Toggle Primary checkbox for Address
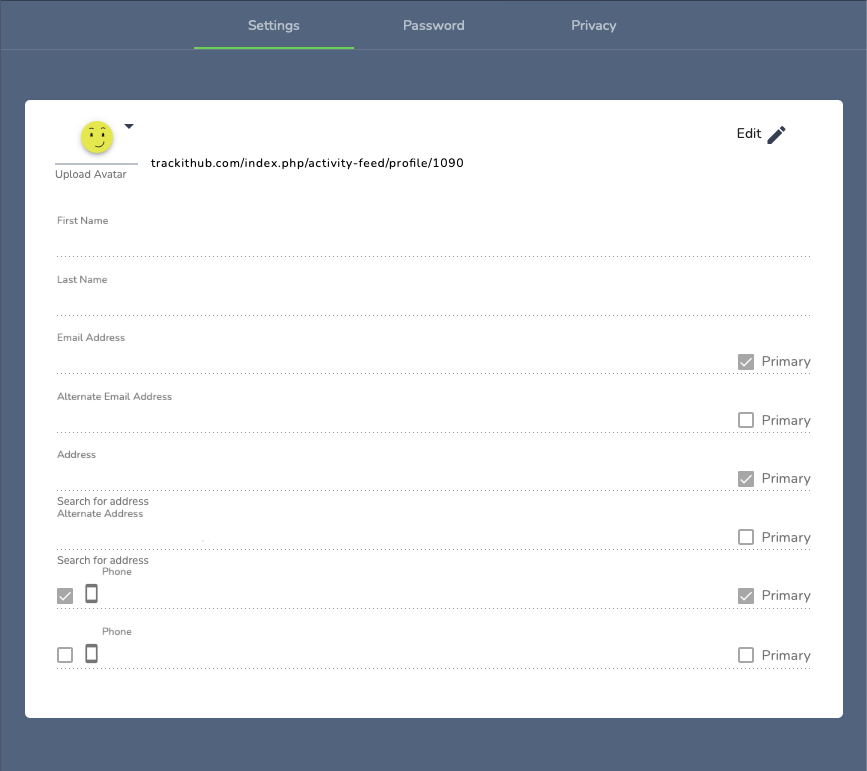This screenshot has height=771, width=867. coord(745,479)
